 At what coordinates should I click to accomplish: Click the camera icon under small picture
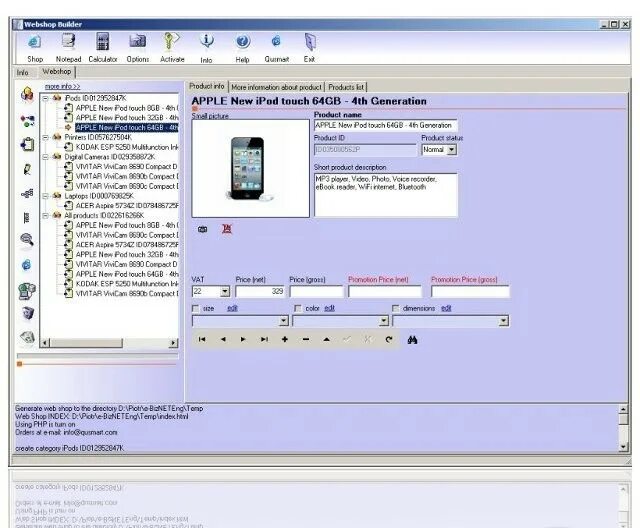point(202,229)
